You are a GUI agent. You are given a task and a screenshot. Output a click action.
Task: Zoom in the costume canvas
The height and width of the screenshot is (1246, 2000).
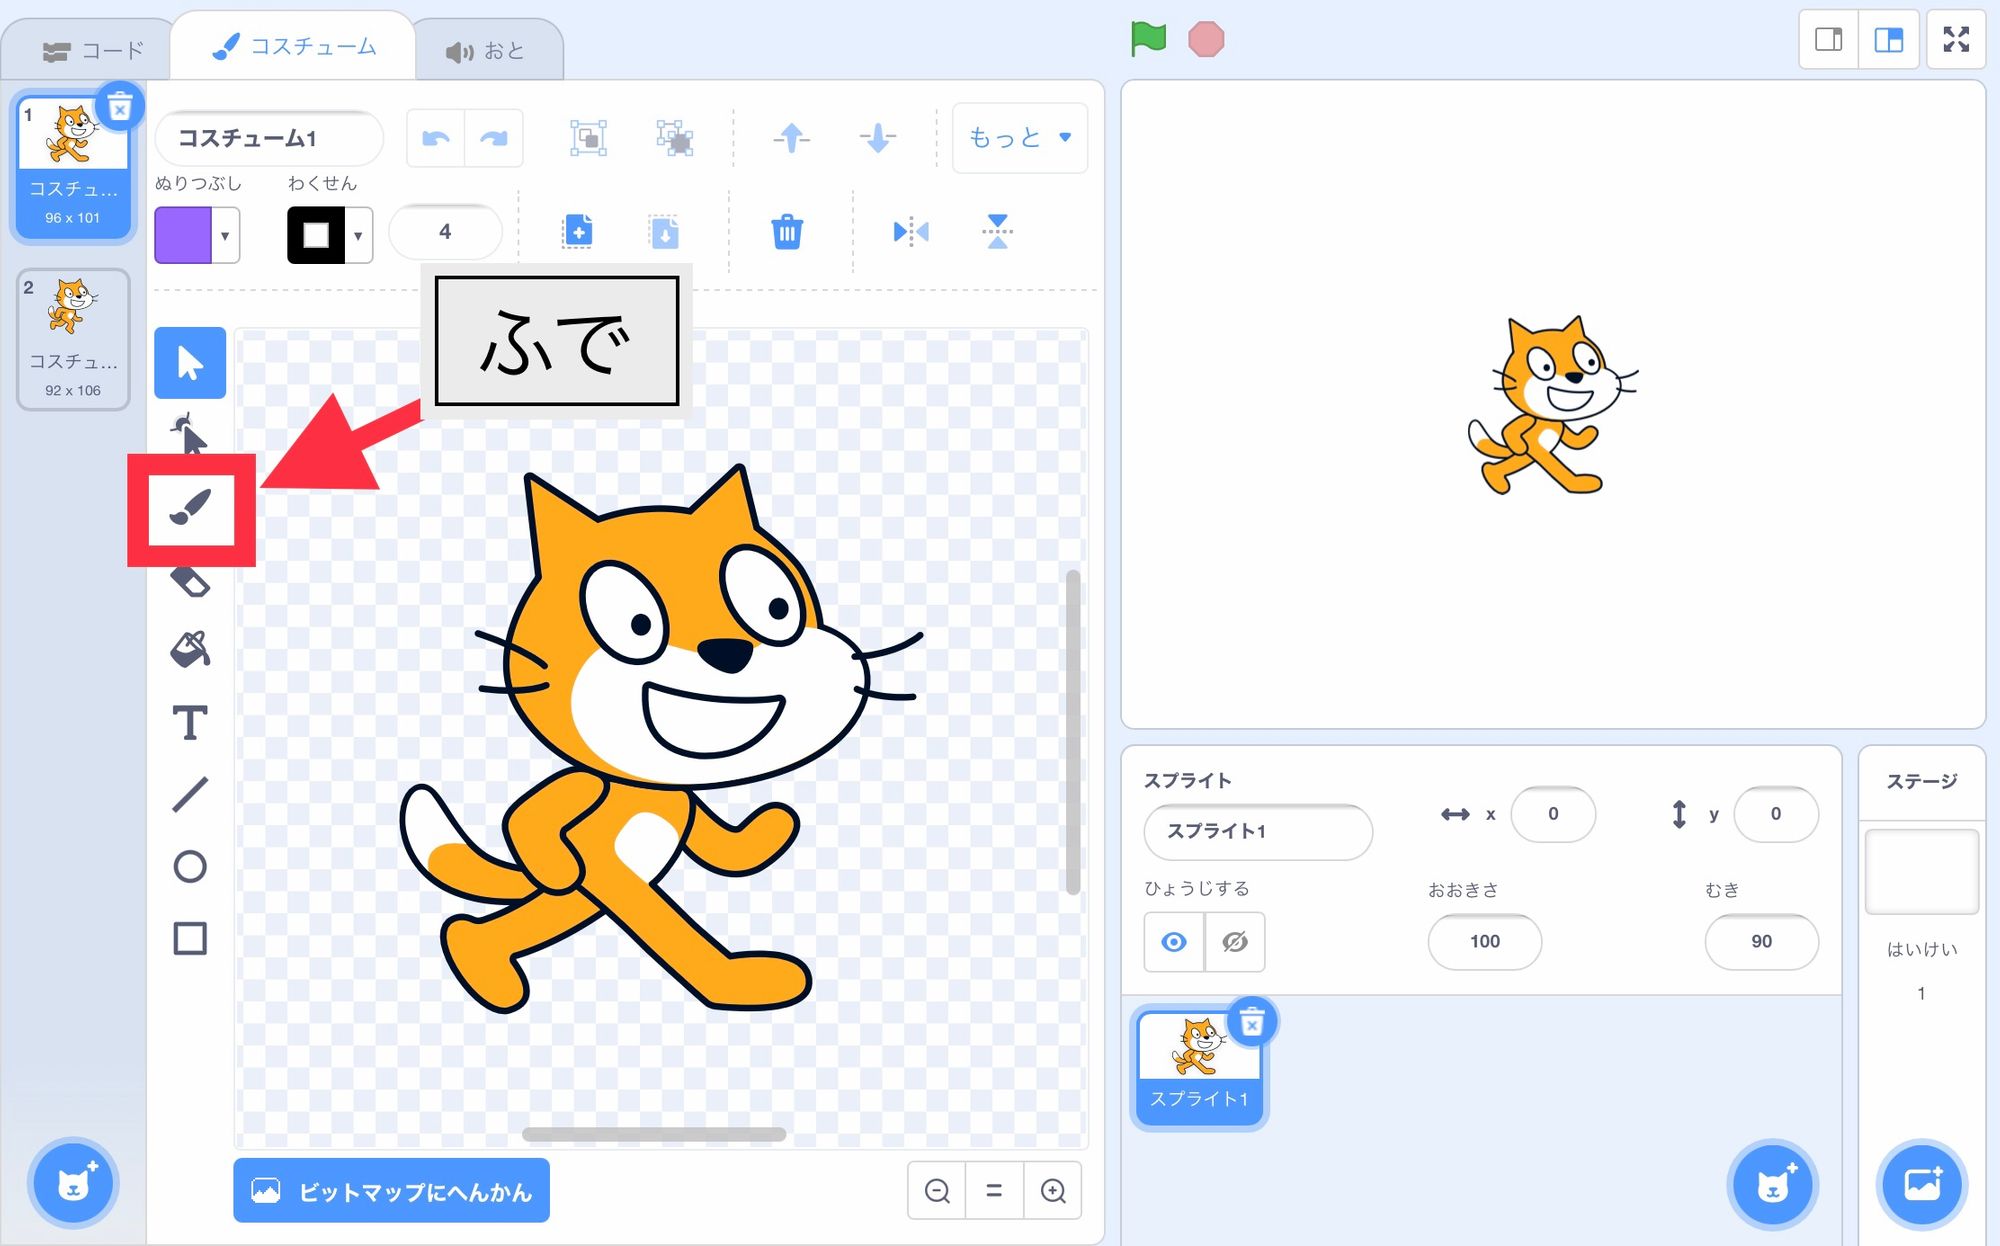[x=1053, y=1191]
